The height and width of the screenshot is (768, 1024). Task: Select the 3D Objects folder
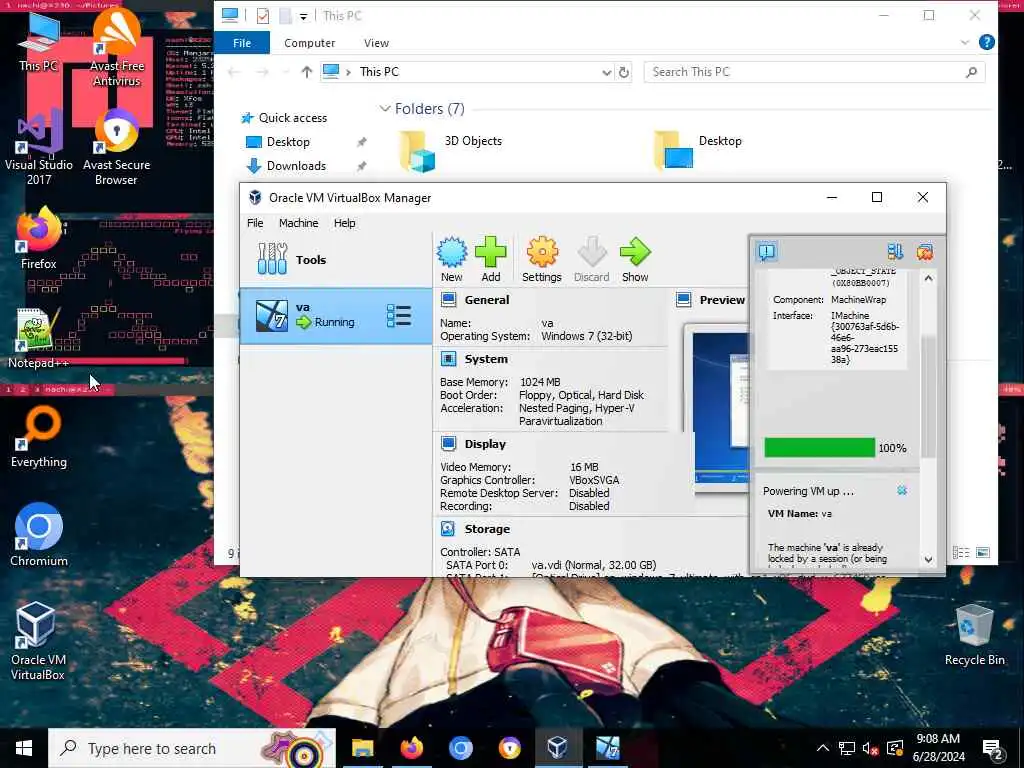451,150
